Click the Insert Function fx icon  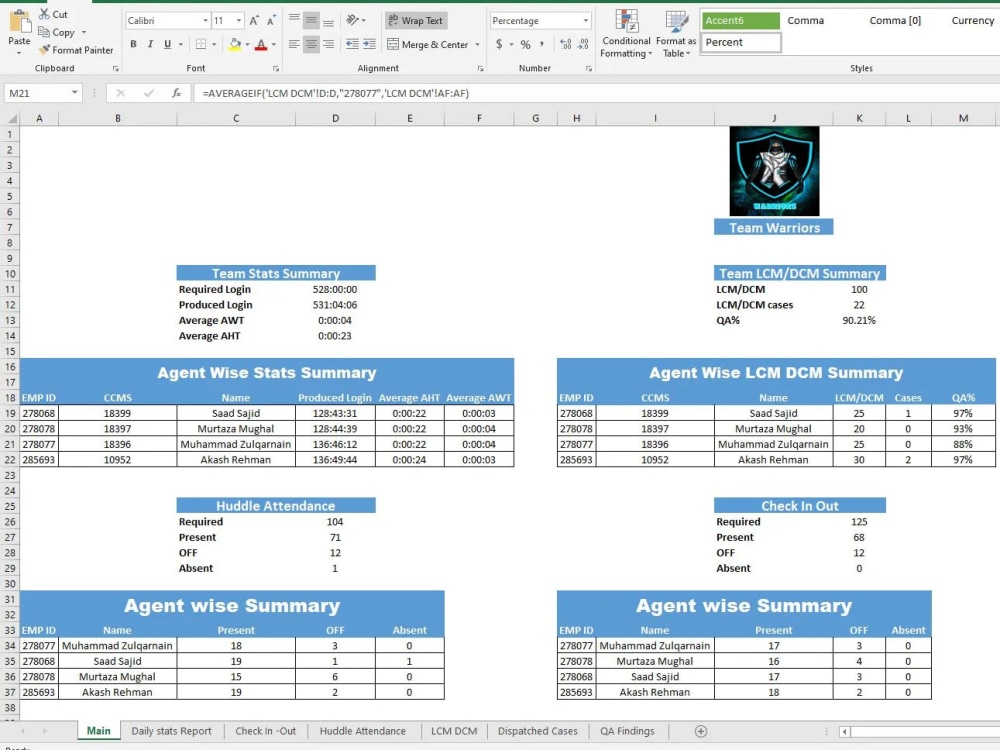click(x=177, y=93)
